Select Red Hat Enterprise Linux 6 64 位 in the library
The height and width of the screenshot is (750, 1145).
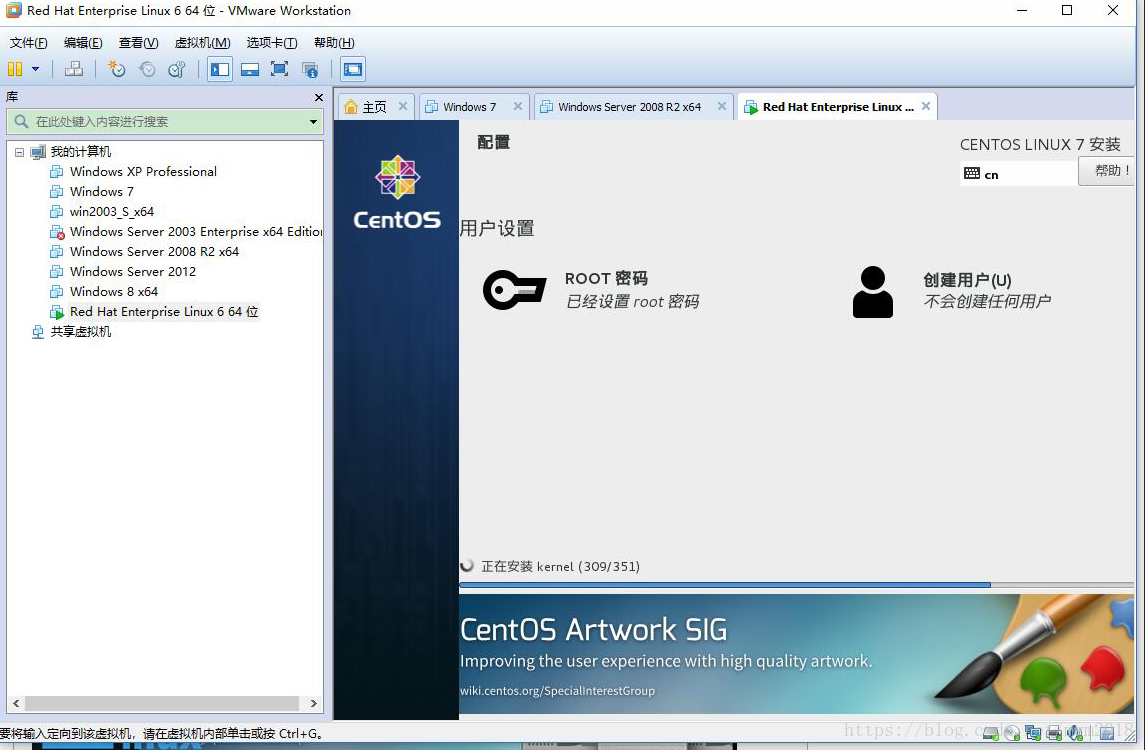(164, 312)
